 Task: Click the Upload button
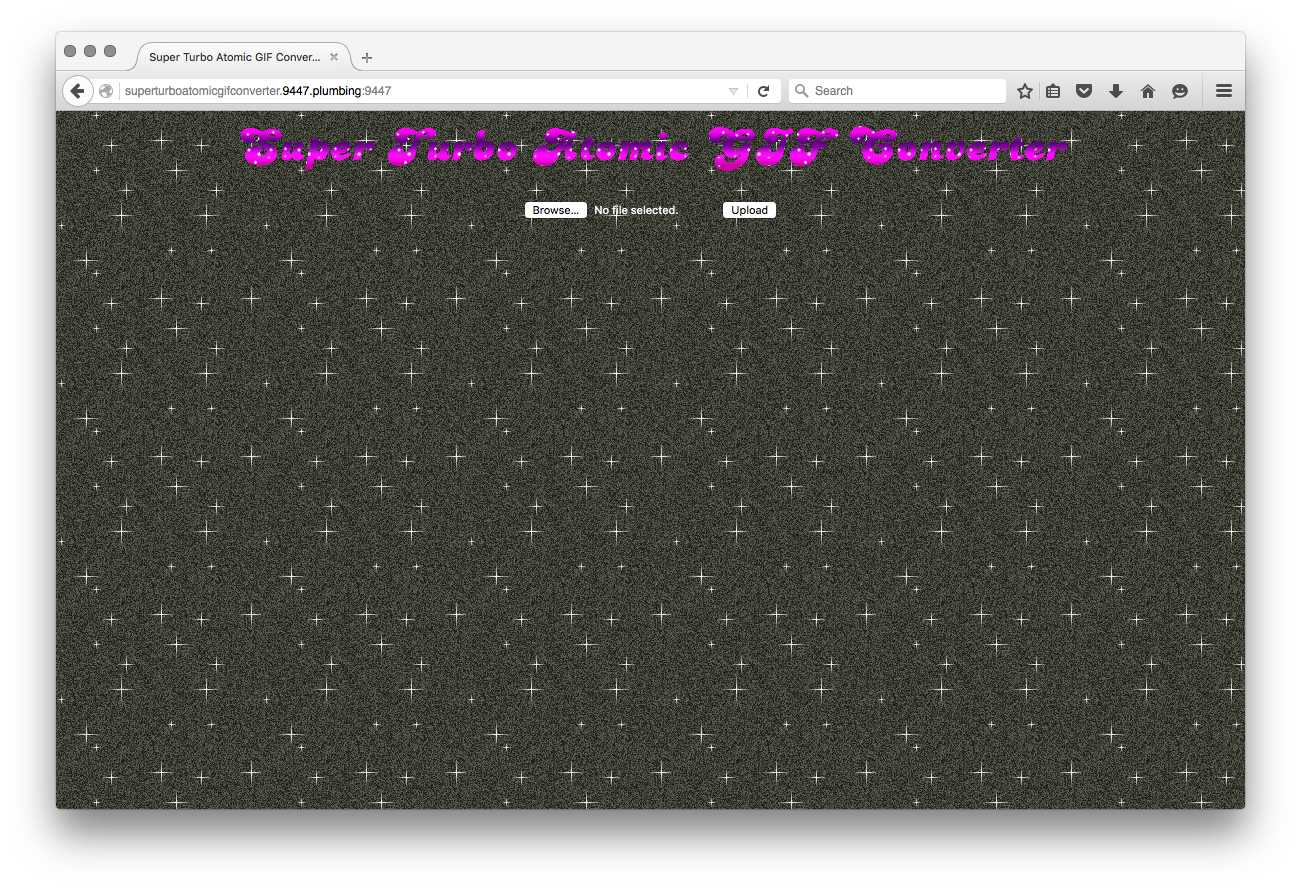pos(749,210)
